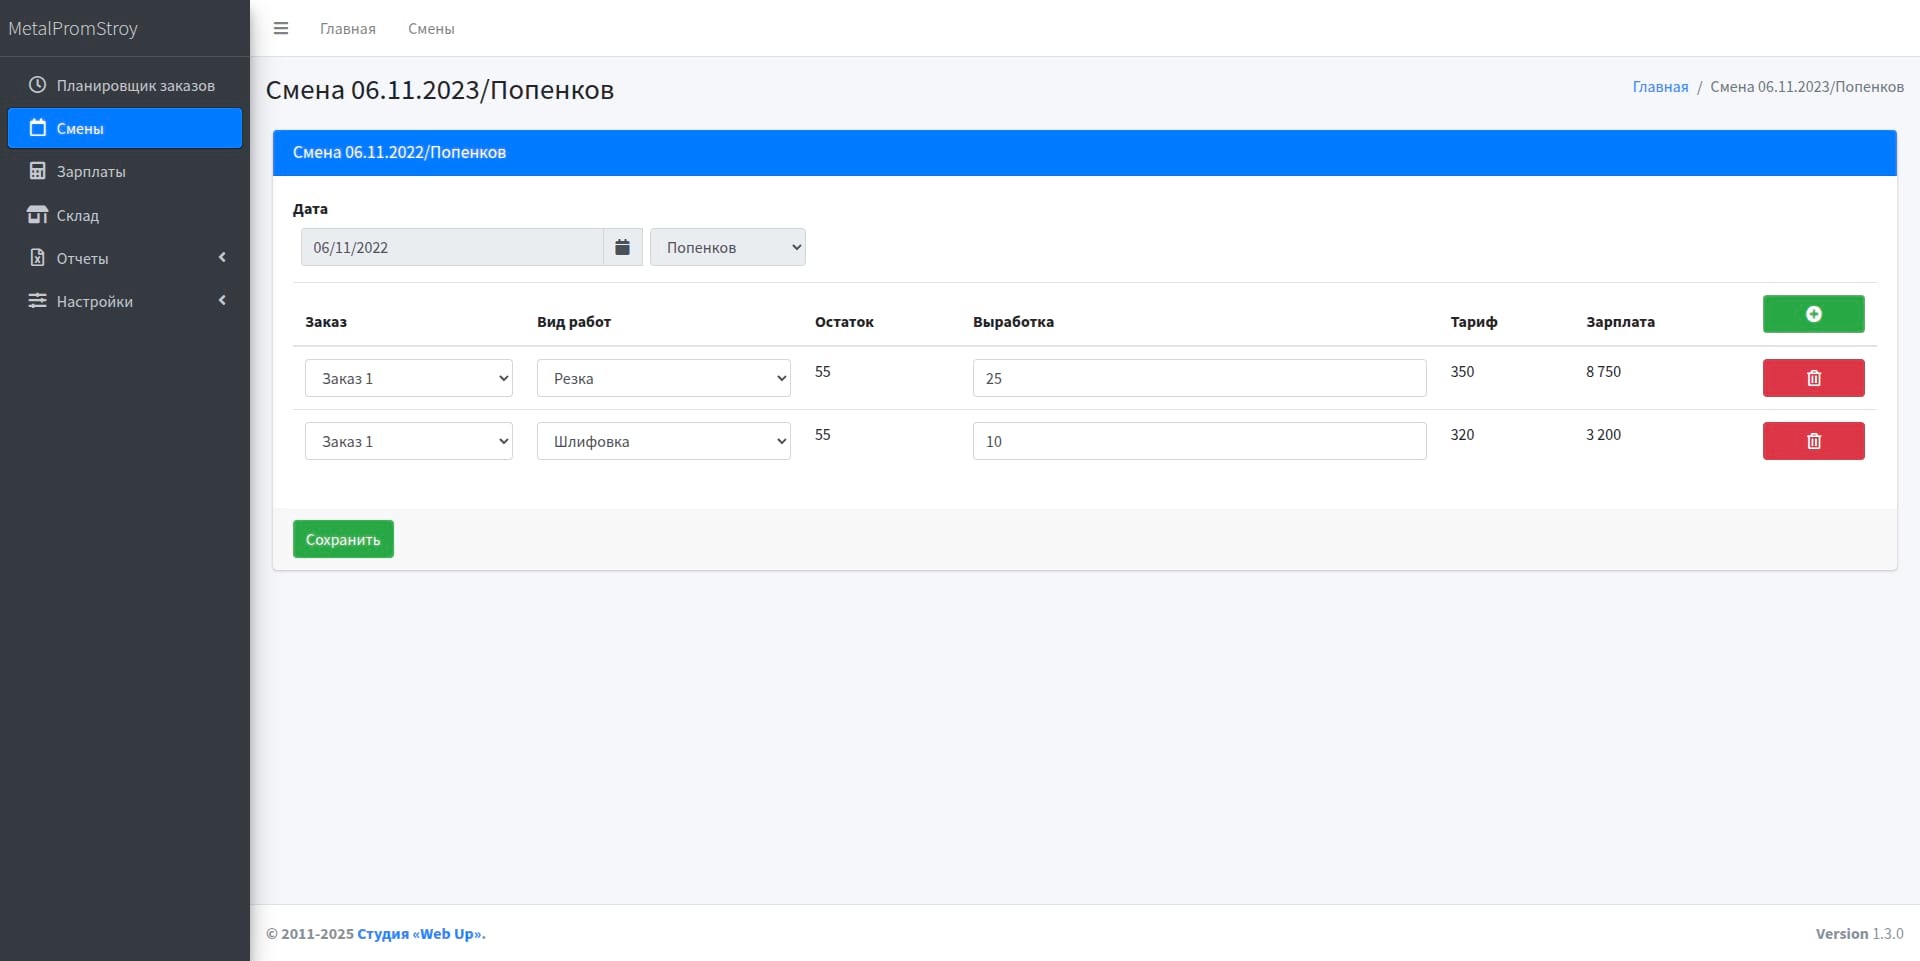Click Смены in the top navigation bar
Image resolution: width=1920 pixels, height=961 pixels.
[431, 29]
